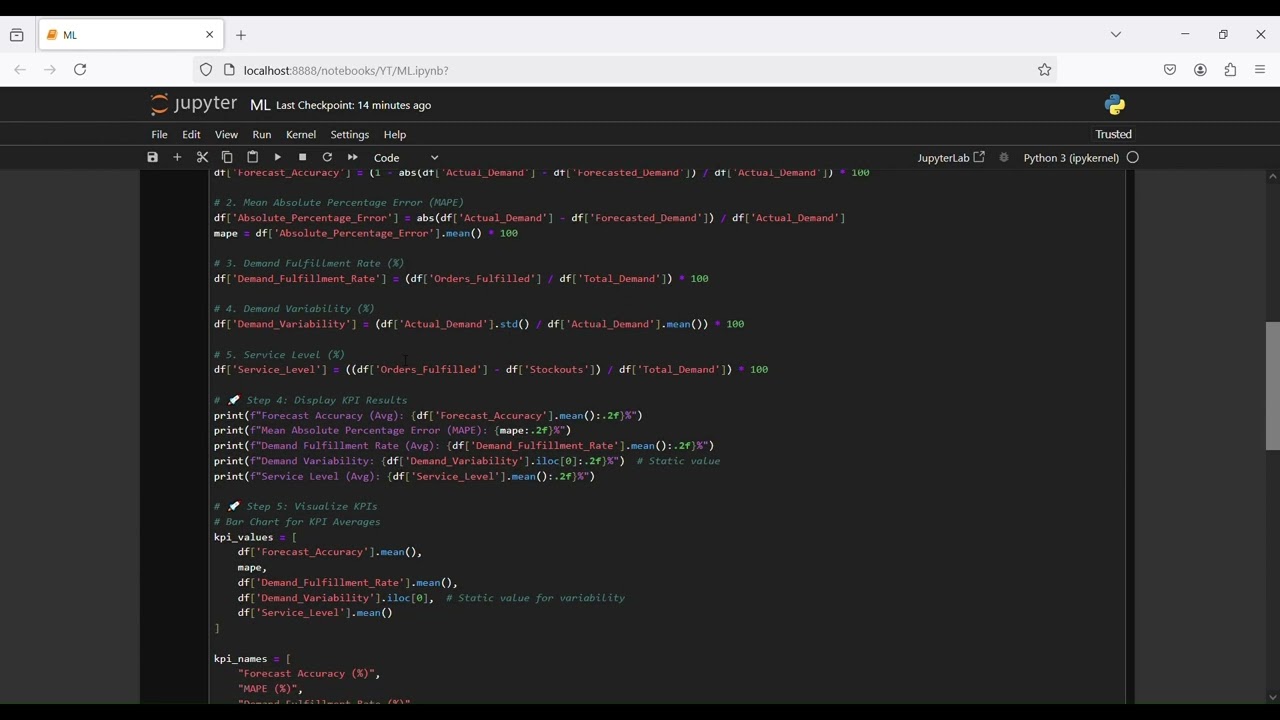Restart kernel and run all cells icon
1280x720 pixels.
point(353,158)
